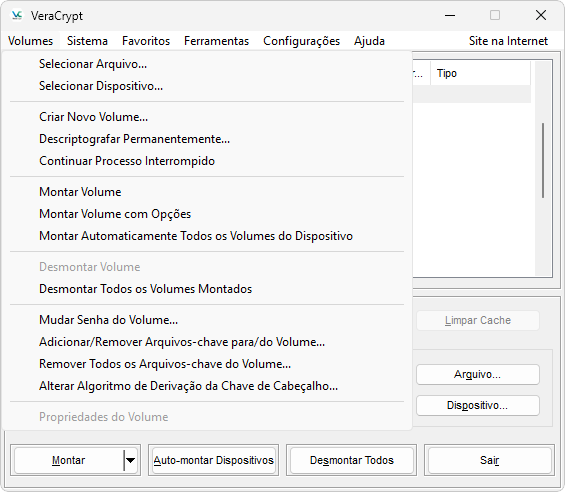Open the Ferramentas menu
The height and width of the screenshot is (492, 565).
tap(217, 41)
